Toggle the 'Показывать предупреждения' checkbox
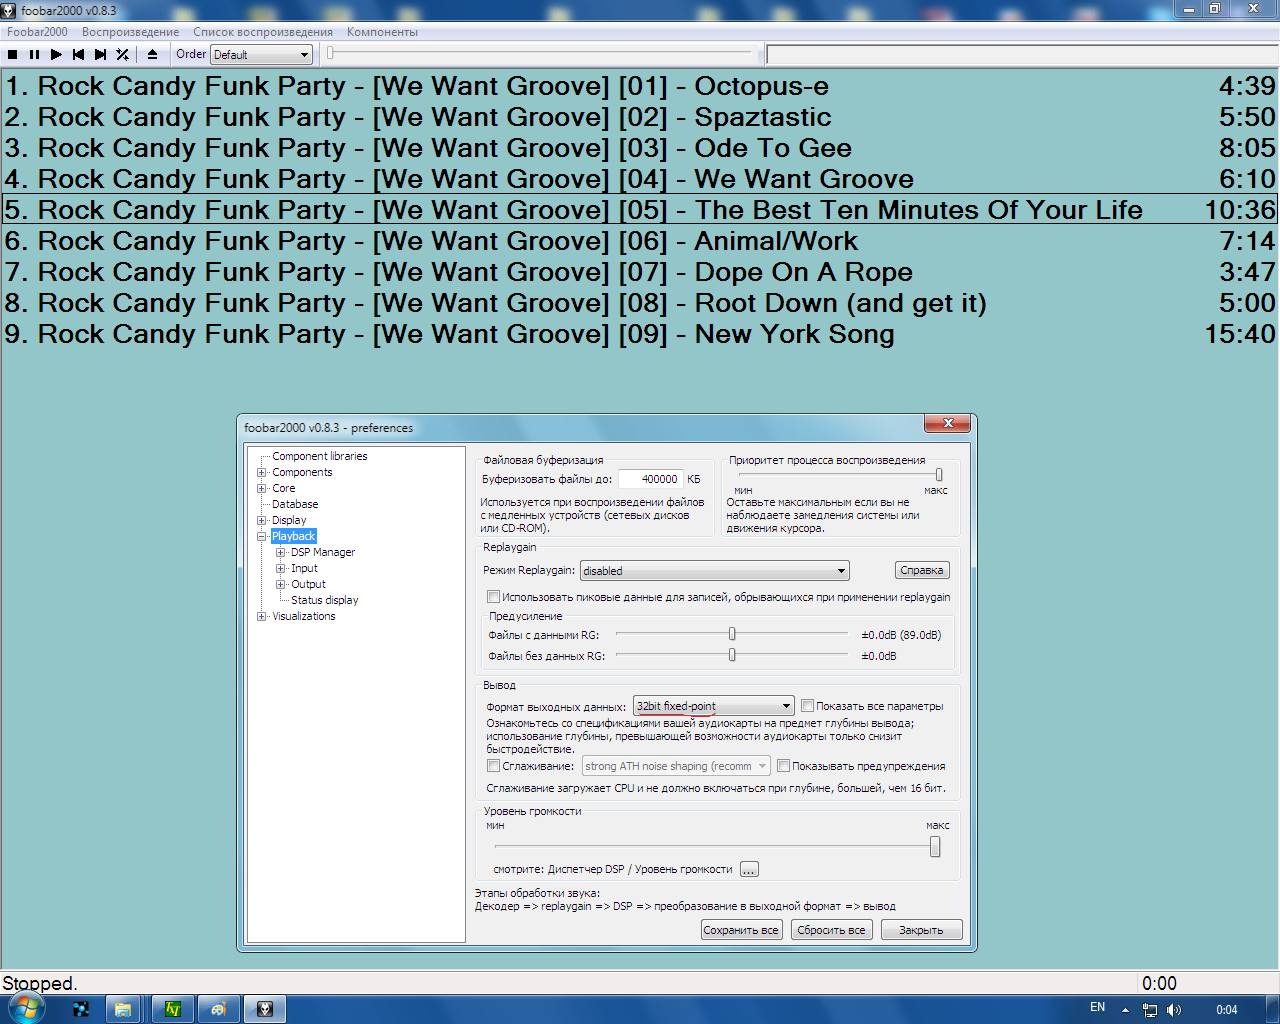The image size is (1280, 1024). [783, 766]
